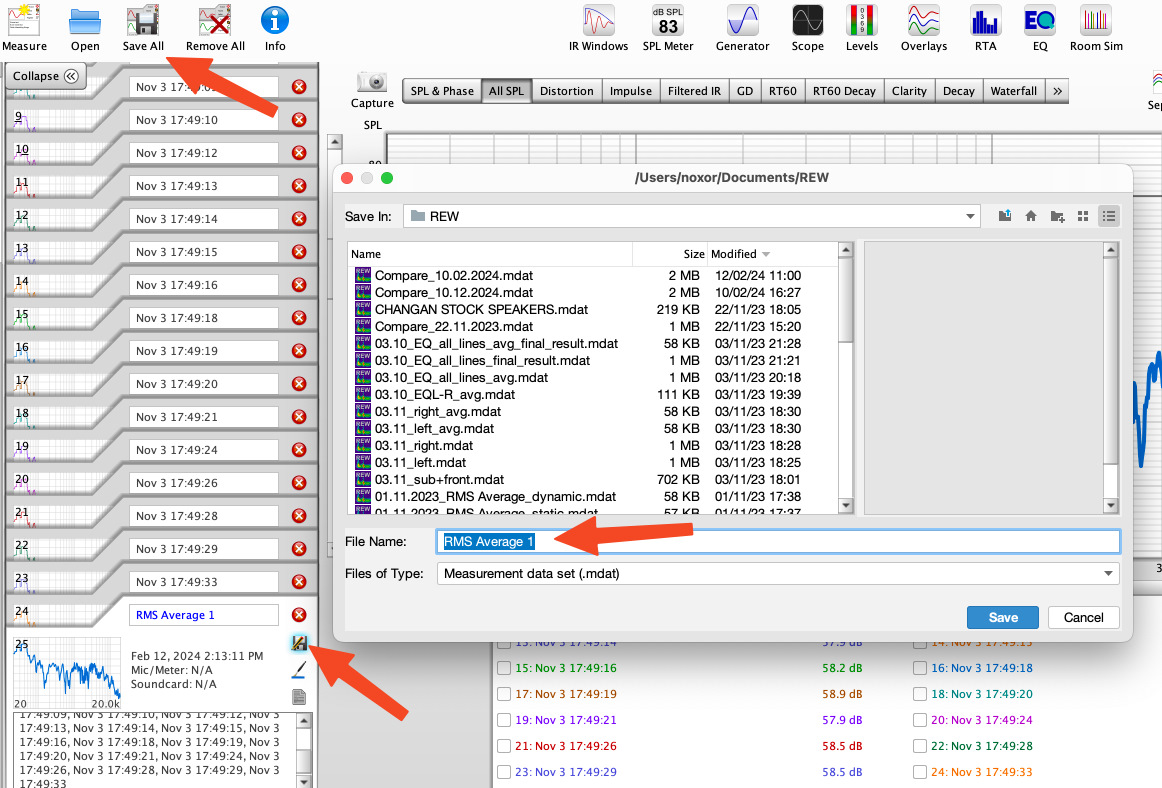This screenshot has height=788, width=1162.
Task: Check the 20: Nov 3 17:49:24 trace box
Action: coord(920,720)
